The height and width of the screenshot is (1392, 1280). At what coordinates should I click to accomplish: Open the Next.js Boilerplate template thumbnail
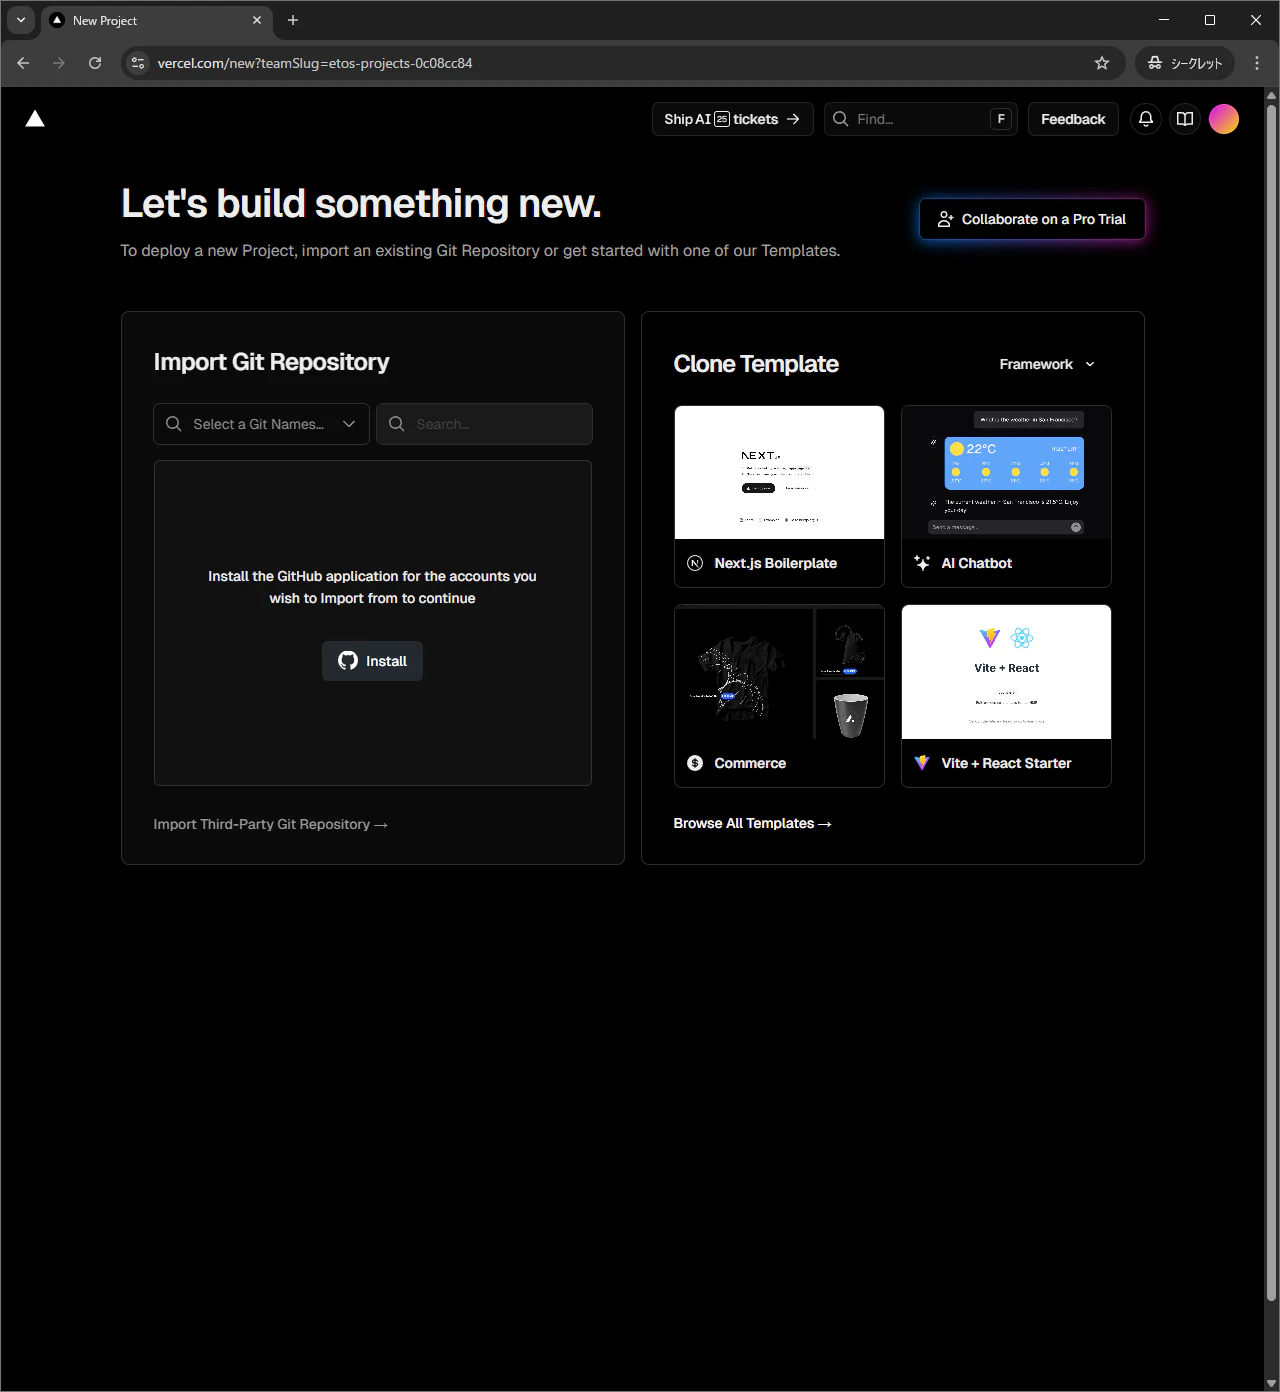(780, 473)
